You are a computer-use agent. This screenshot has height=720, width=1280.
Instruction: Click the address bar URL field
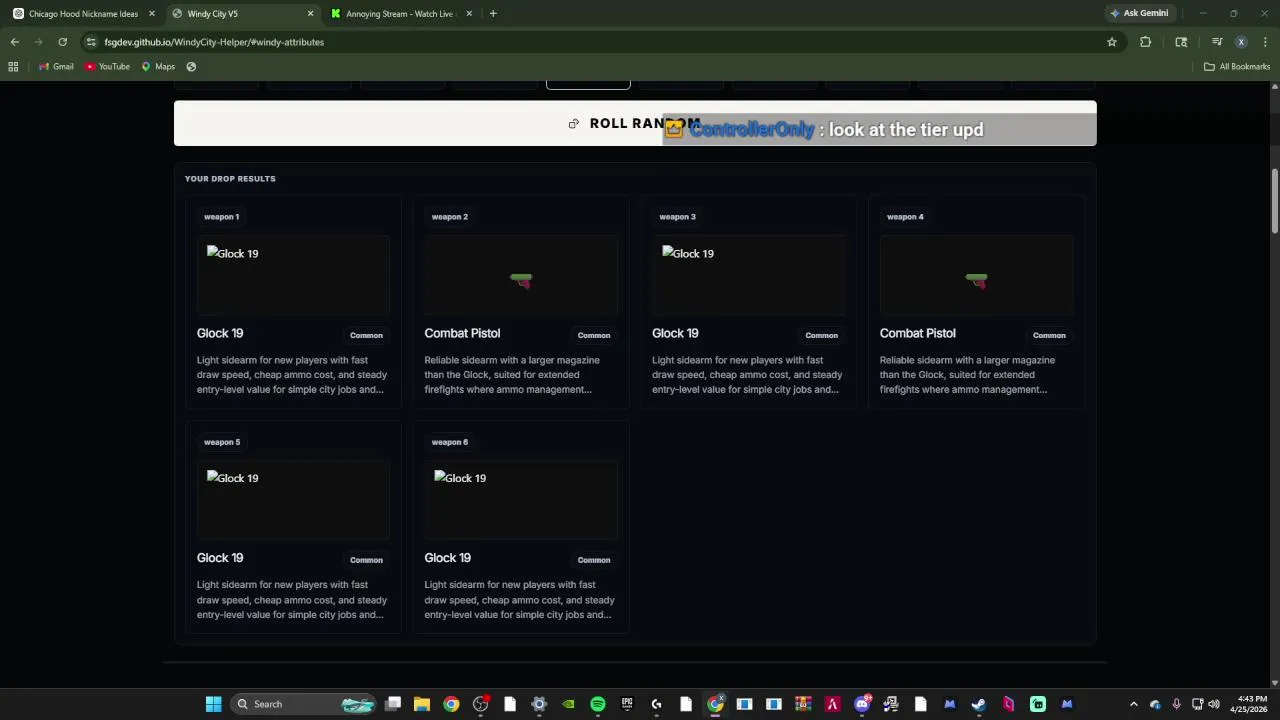600,42
